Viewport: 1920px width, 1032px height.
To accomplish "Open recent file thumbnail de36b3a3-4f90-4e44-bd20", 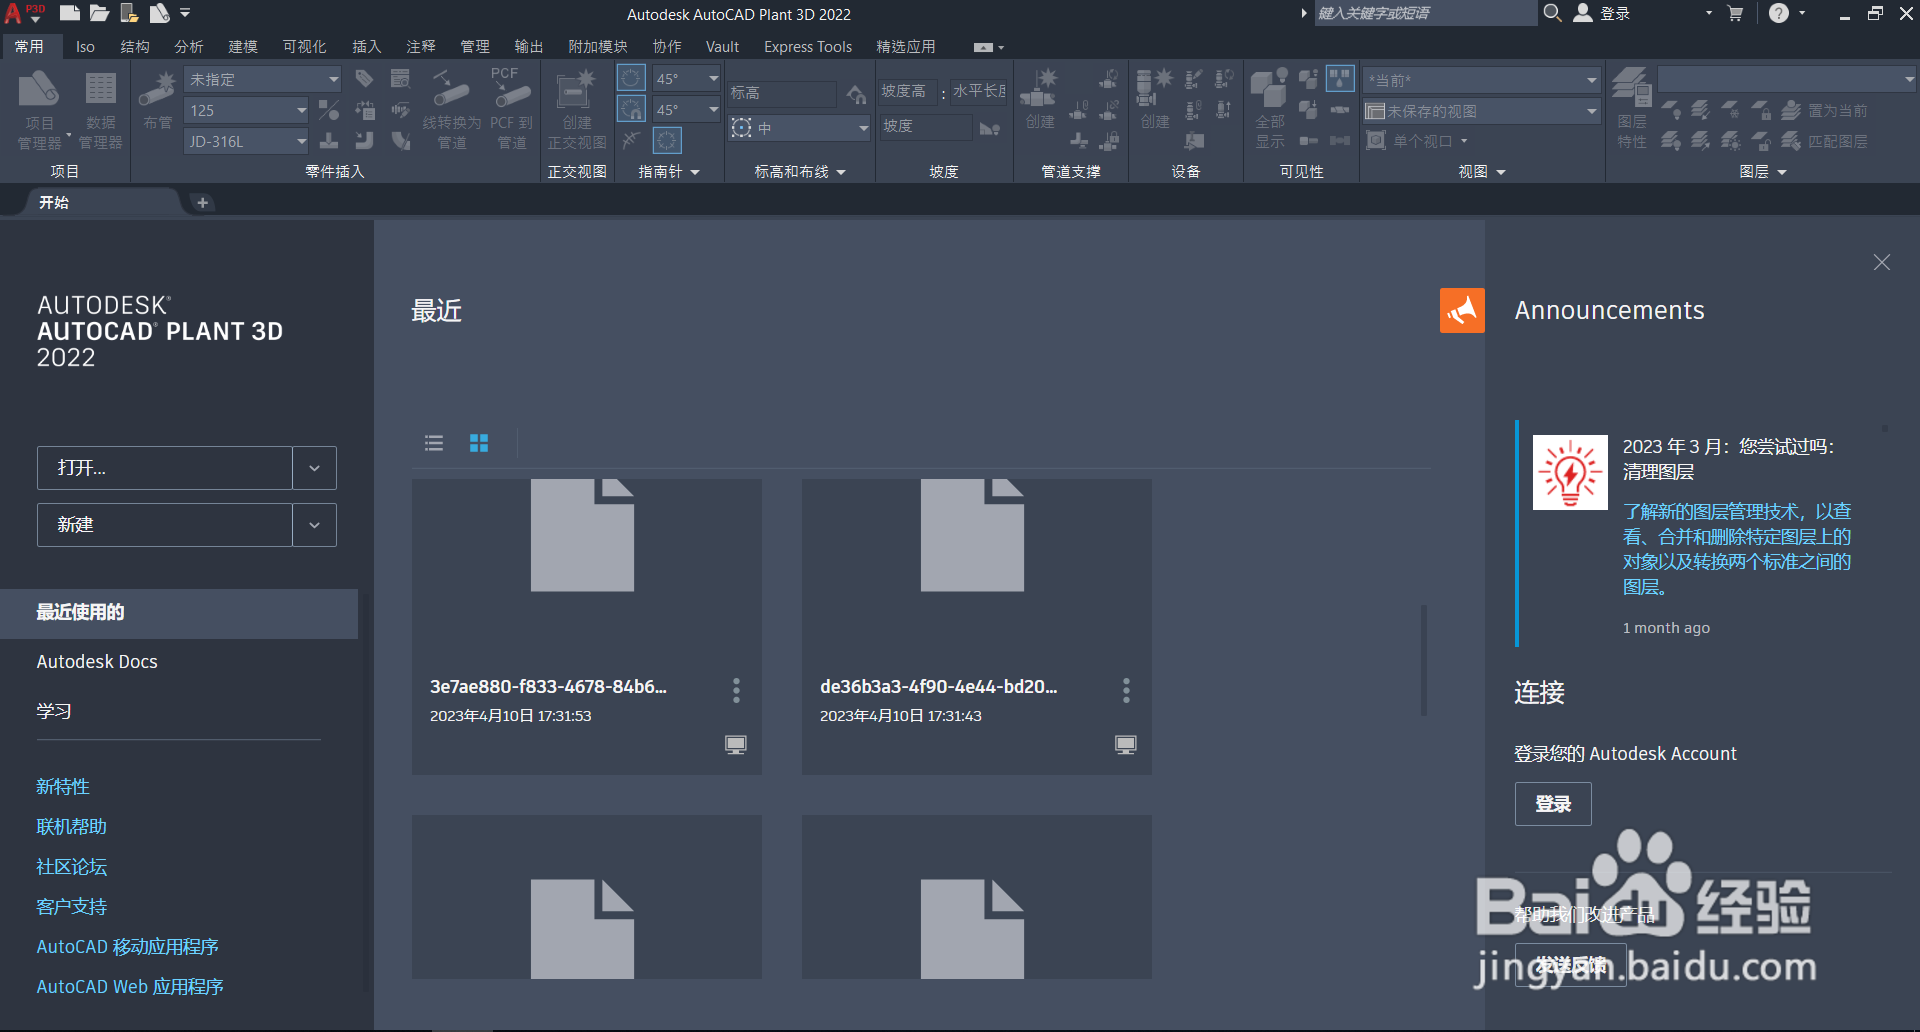I will [977, 626].
